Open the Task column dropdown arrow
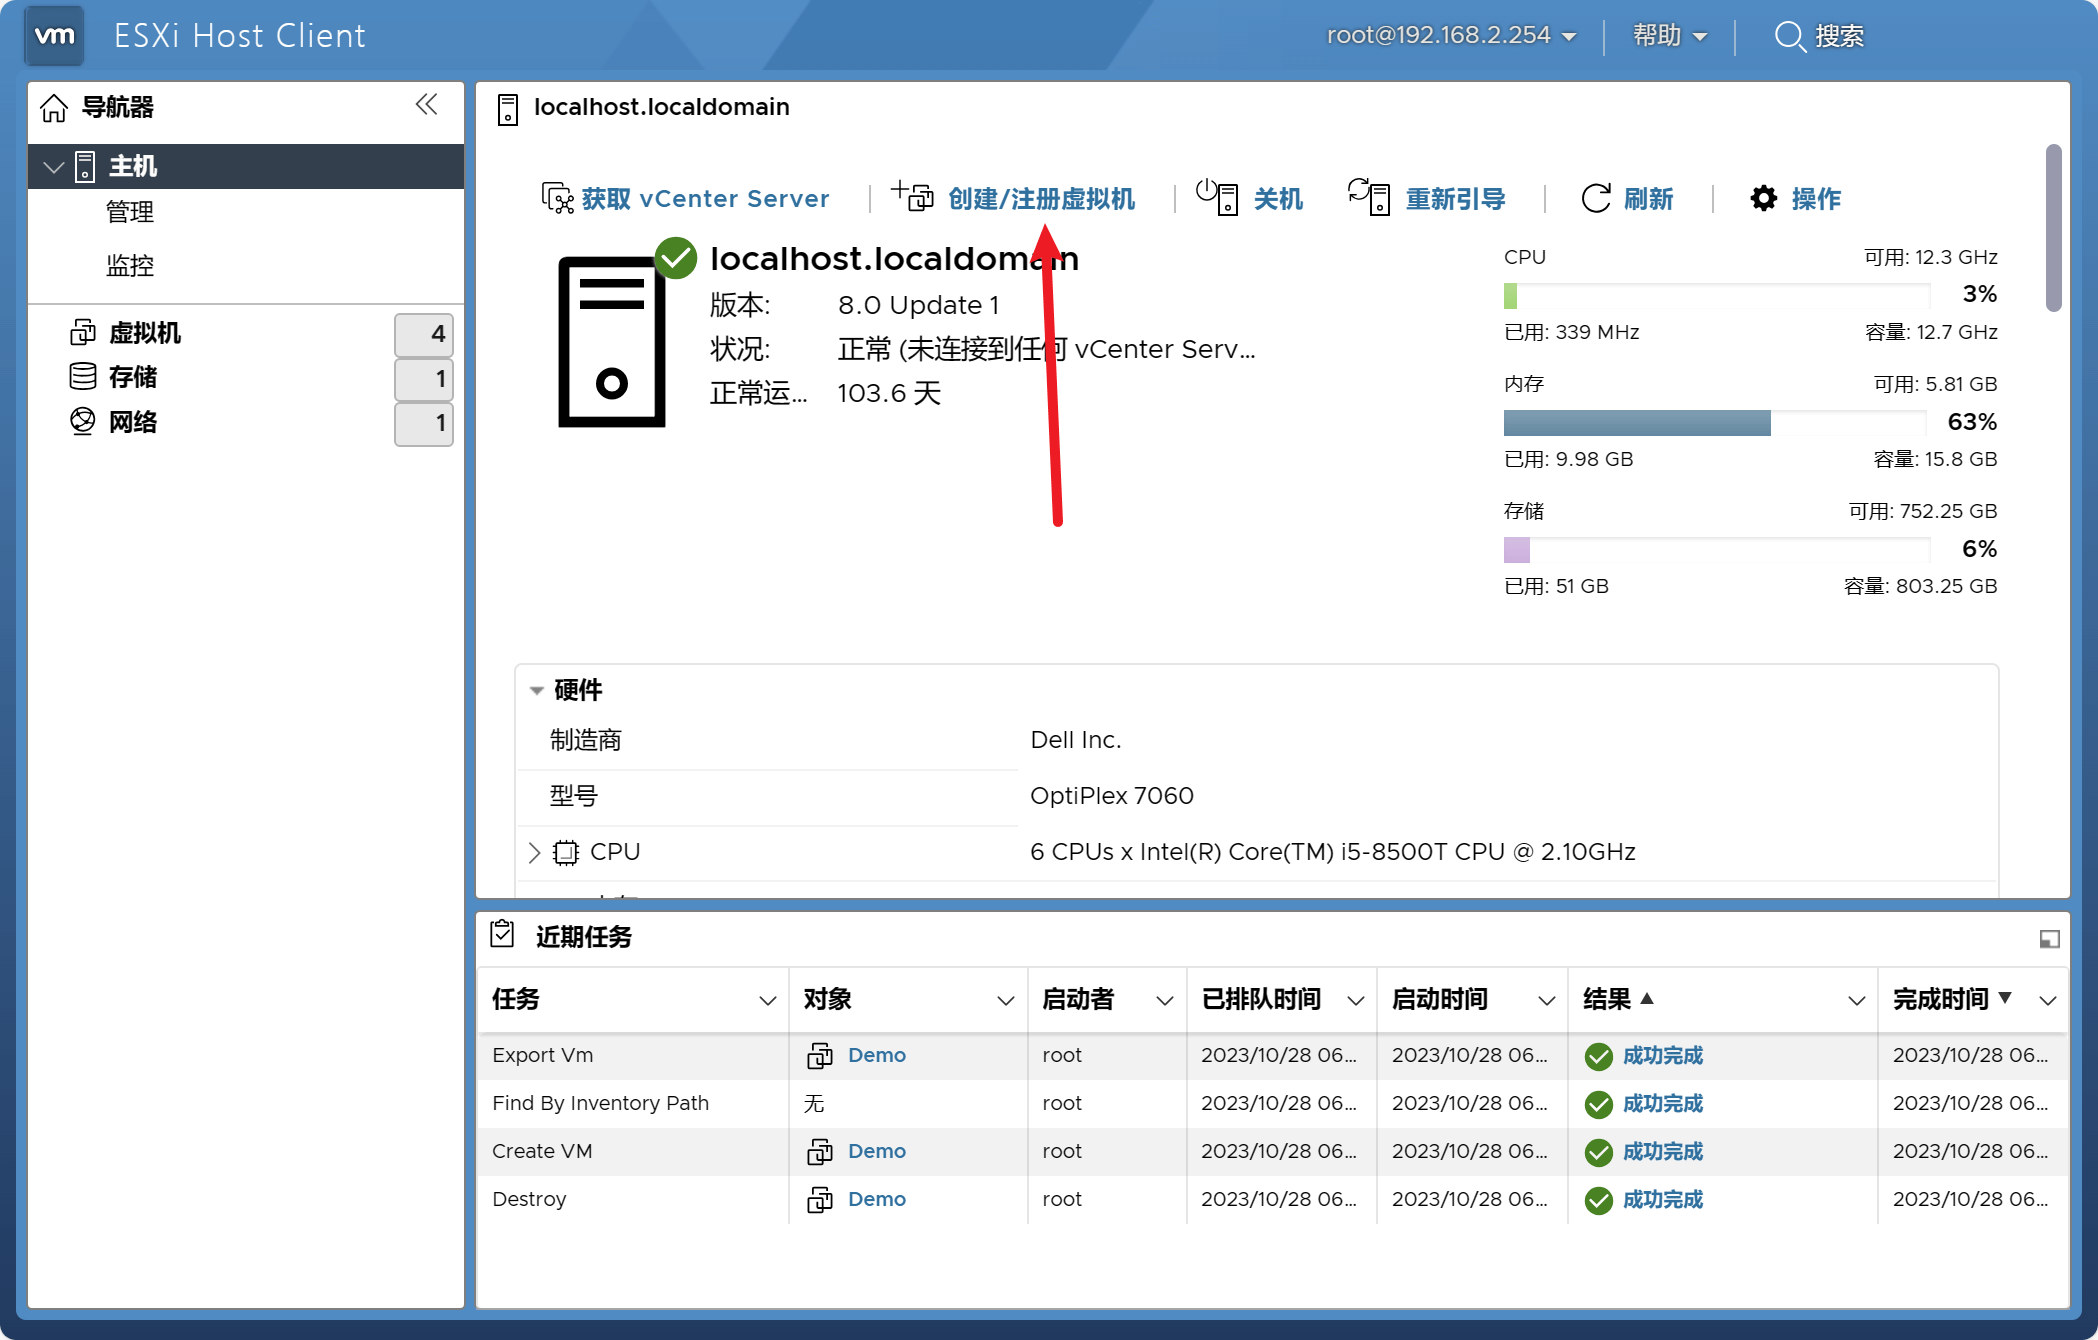The height and width of the screenshot is (1340, 2098). pos(767,1000)
